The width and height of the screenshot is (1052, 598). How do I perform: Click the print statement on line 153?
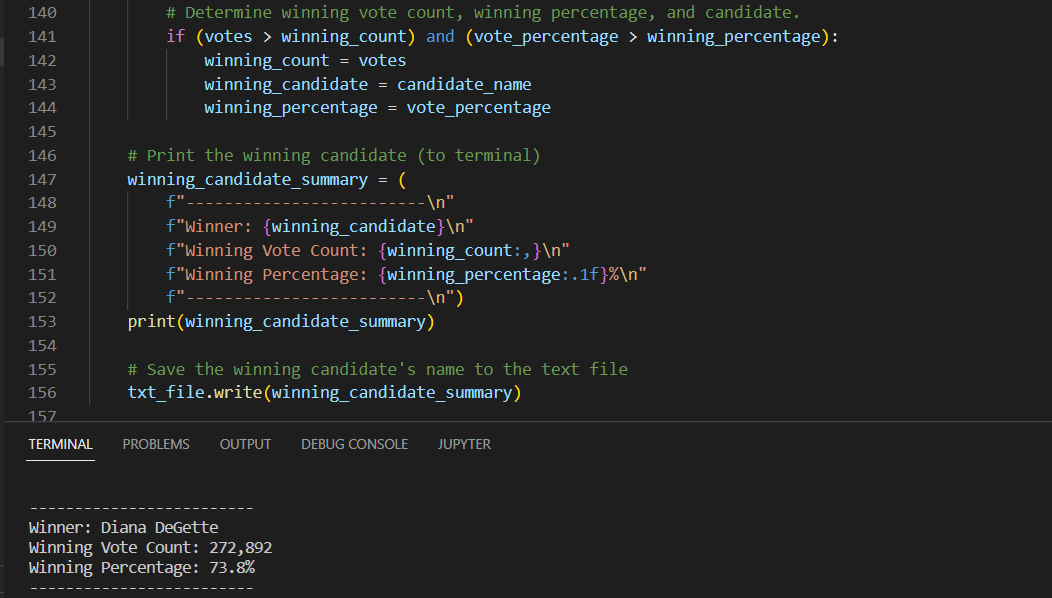point(150,321)
